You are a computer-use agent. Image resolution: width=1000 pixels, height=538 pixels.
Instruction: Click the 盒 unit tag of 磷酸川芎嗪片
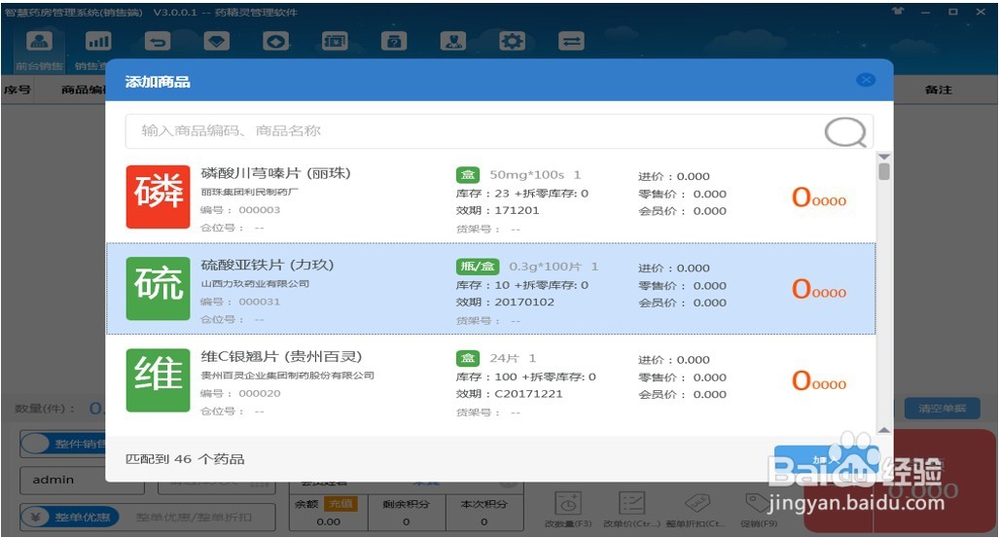(467, 175)
